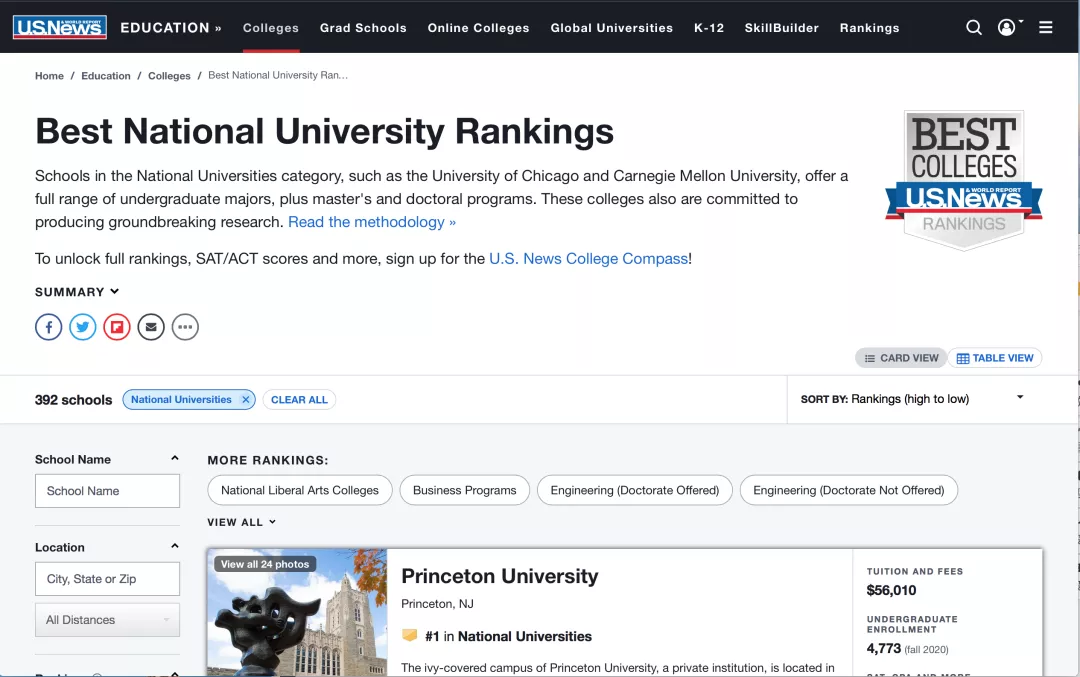Screen dimensions: 1080x677
Task: Go to K-12 tab
Action: click(709, 28)
